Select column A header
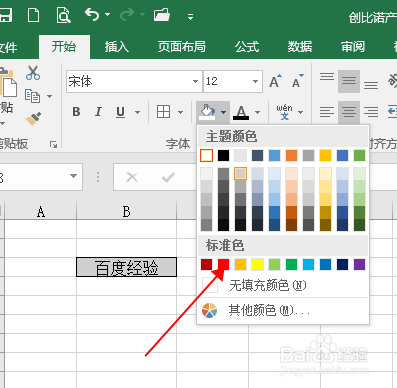 [41, 211]
